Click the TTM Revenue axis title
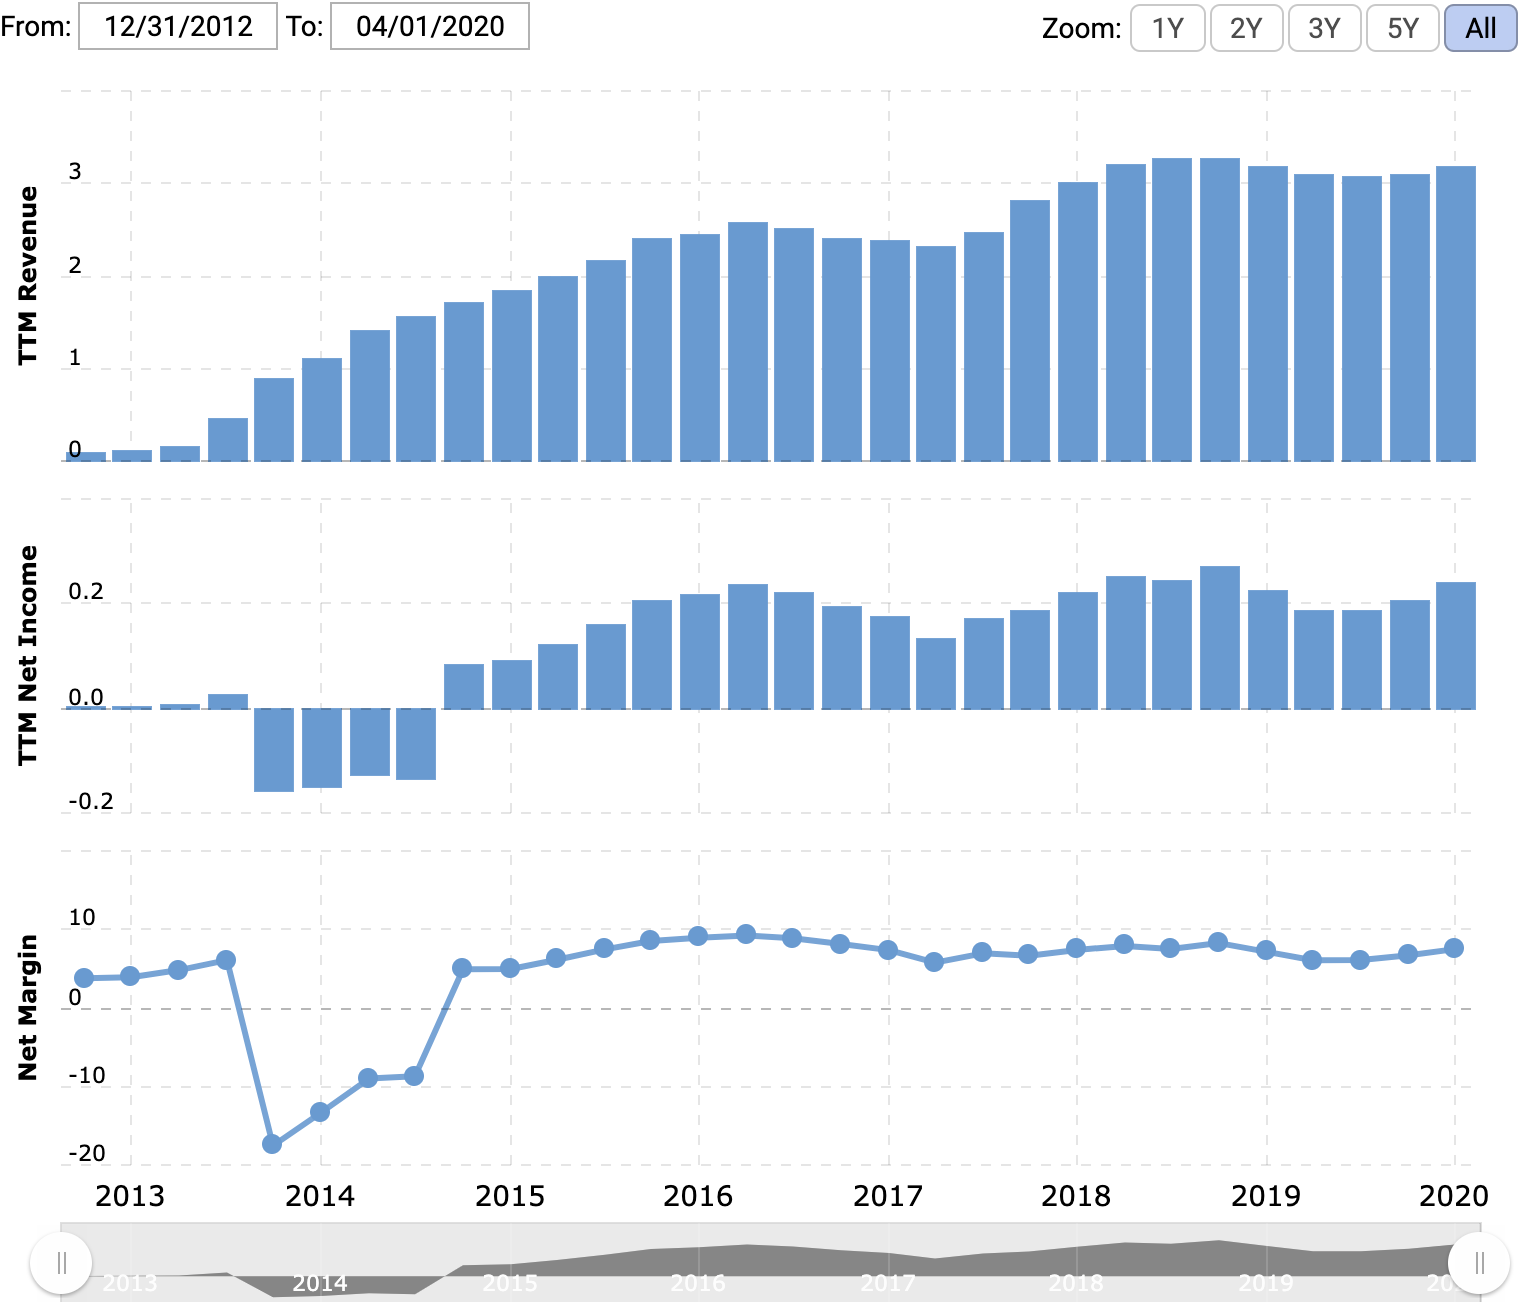The width and height of the screenshot is (1520, 1308). [x=27, y=275]
